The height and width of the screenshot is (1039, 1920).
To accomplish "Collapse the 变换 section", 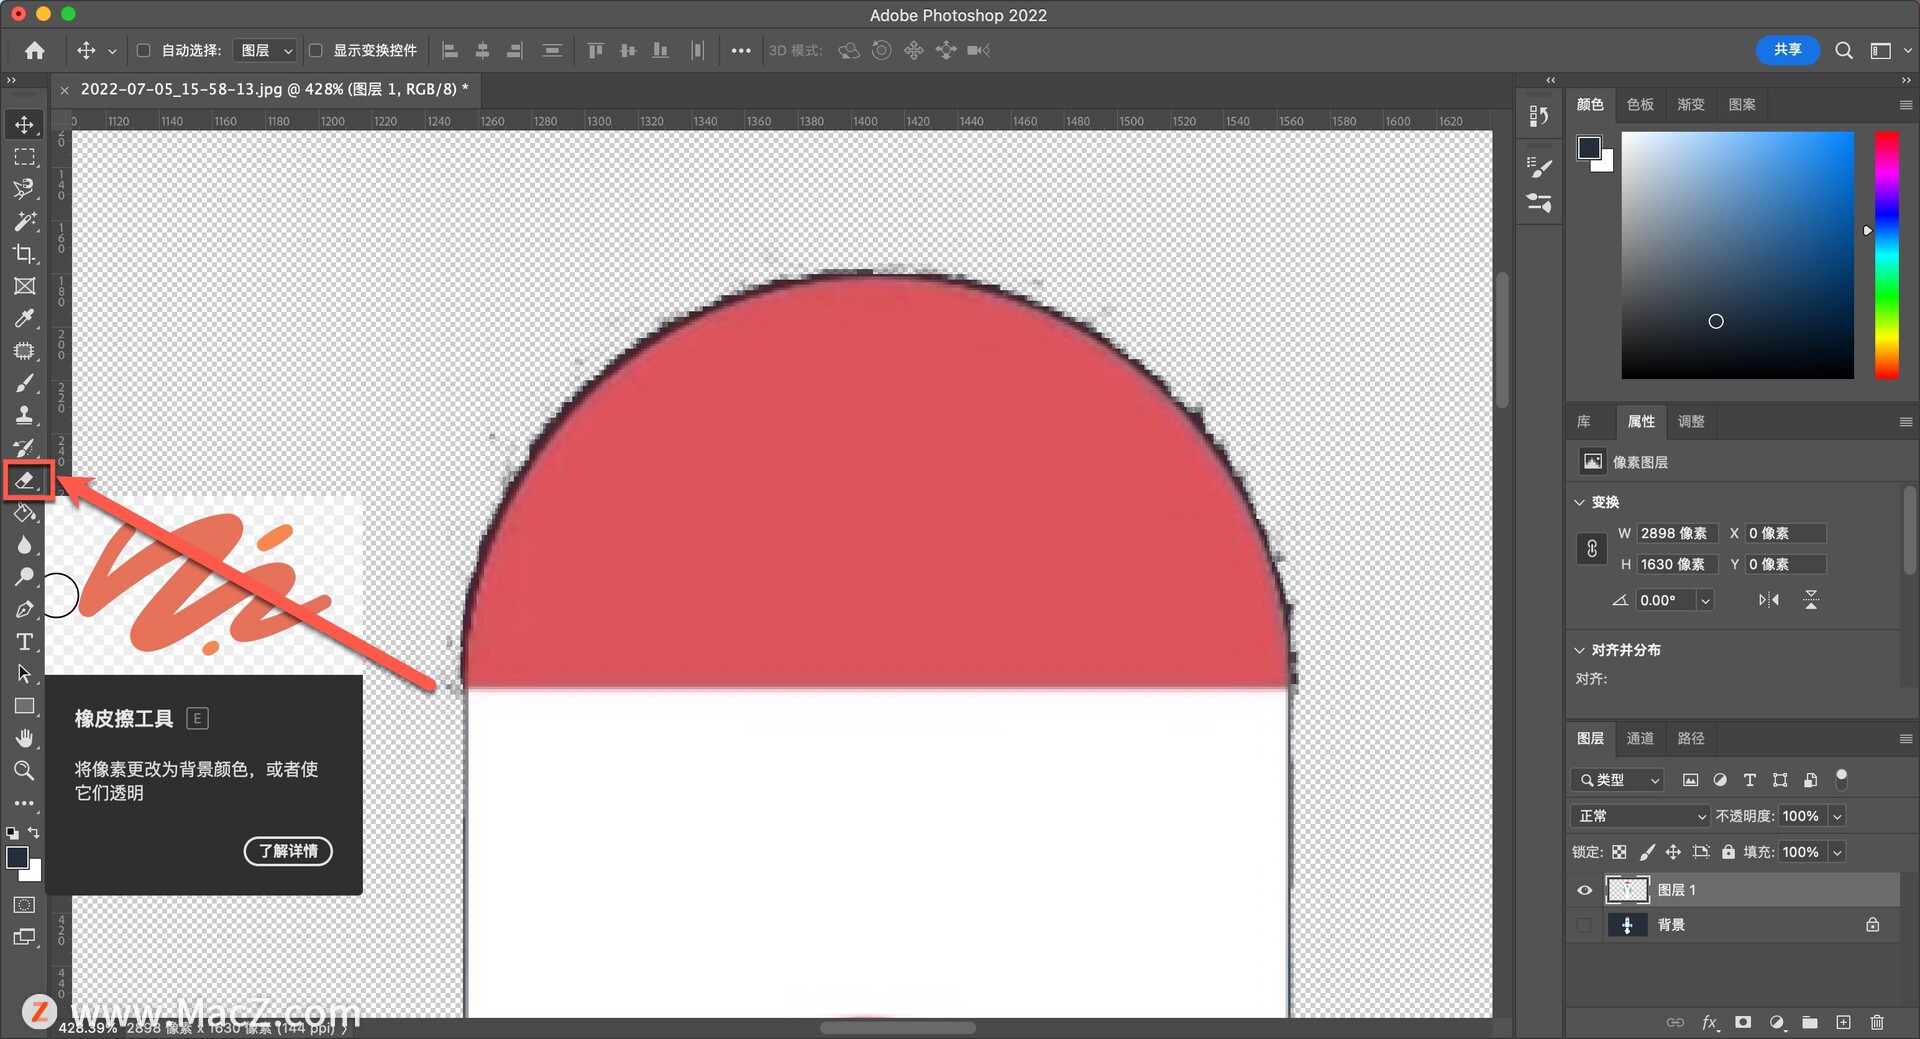I will pyautogui.click(x=1579, y=502).
